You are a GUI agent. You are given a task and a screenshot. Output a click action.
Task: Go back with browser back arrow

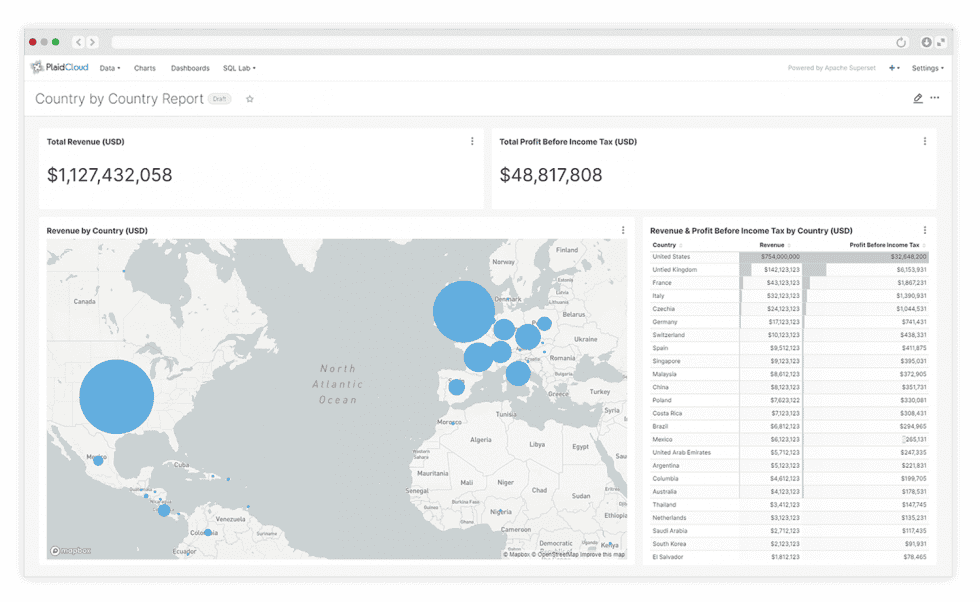pos(78,42)
